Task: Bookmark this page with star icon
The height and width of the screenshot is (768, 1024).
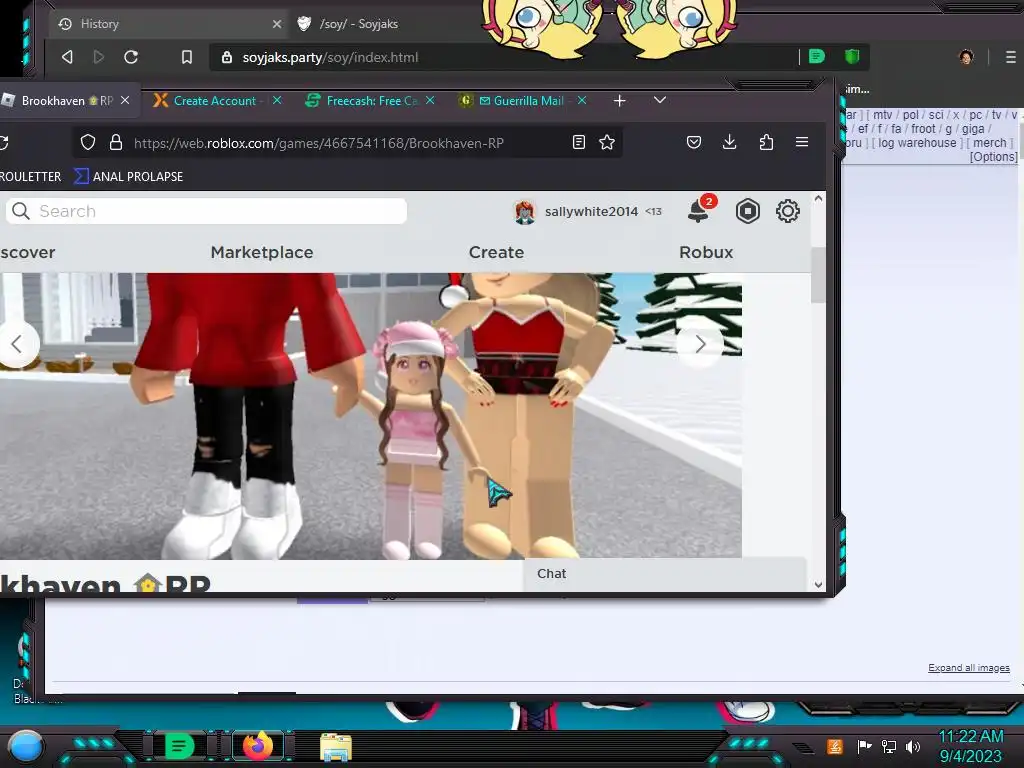Action: click(x=607, y=142)
